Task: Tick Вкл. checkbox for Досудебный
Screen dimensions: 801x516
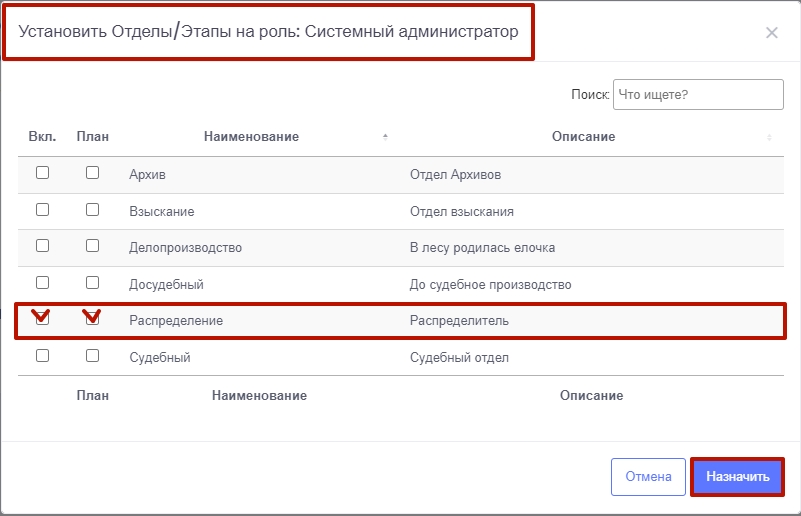Action: coord(42,283)
